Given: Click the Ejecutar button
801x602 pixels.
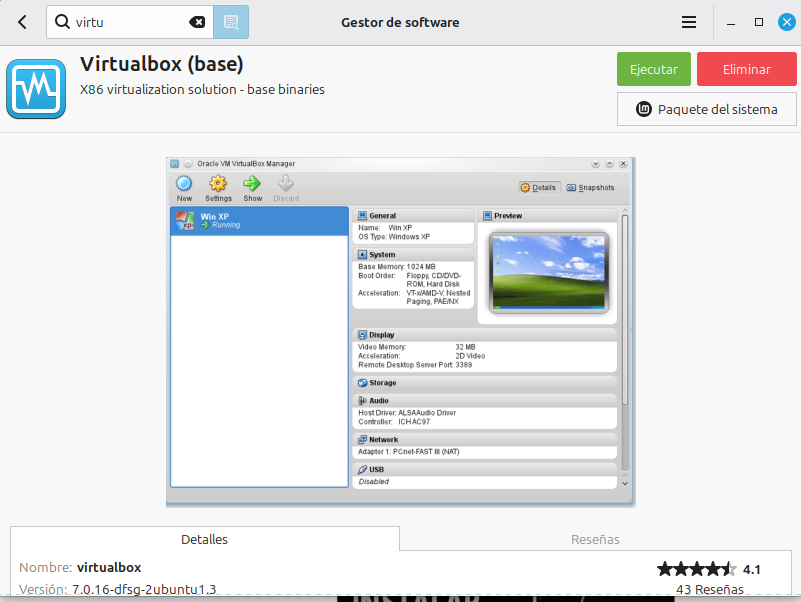Looking at the screenshot, I should 653,69.
